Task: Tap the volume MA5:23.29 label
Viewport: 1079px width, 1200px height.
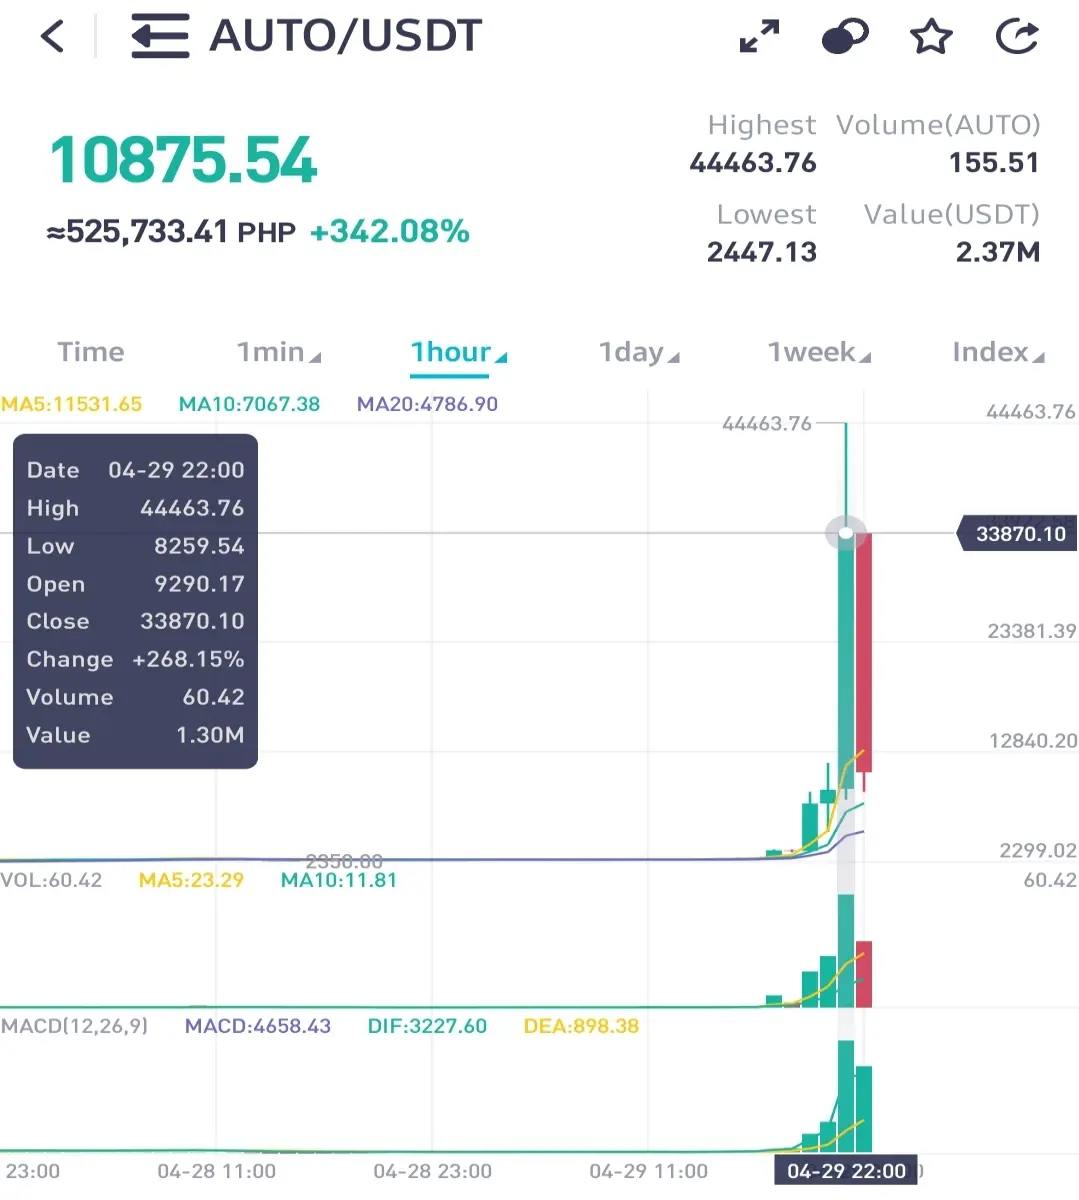Action: tap(191, 880)
